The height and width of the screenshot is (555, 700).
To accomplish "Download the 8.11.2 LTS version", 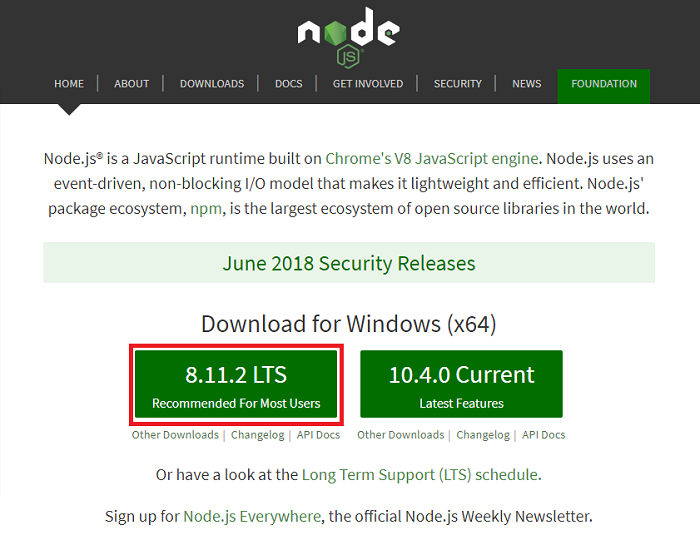I will (x=236, y=384).
